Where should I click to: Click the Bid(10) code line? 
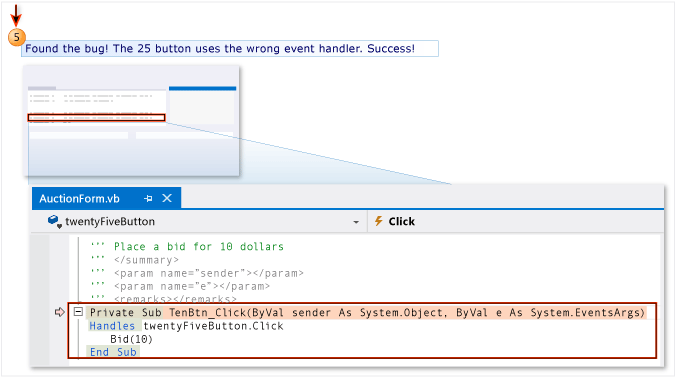pos(131,339)
